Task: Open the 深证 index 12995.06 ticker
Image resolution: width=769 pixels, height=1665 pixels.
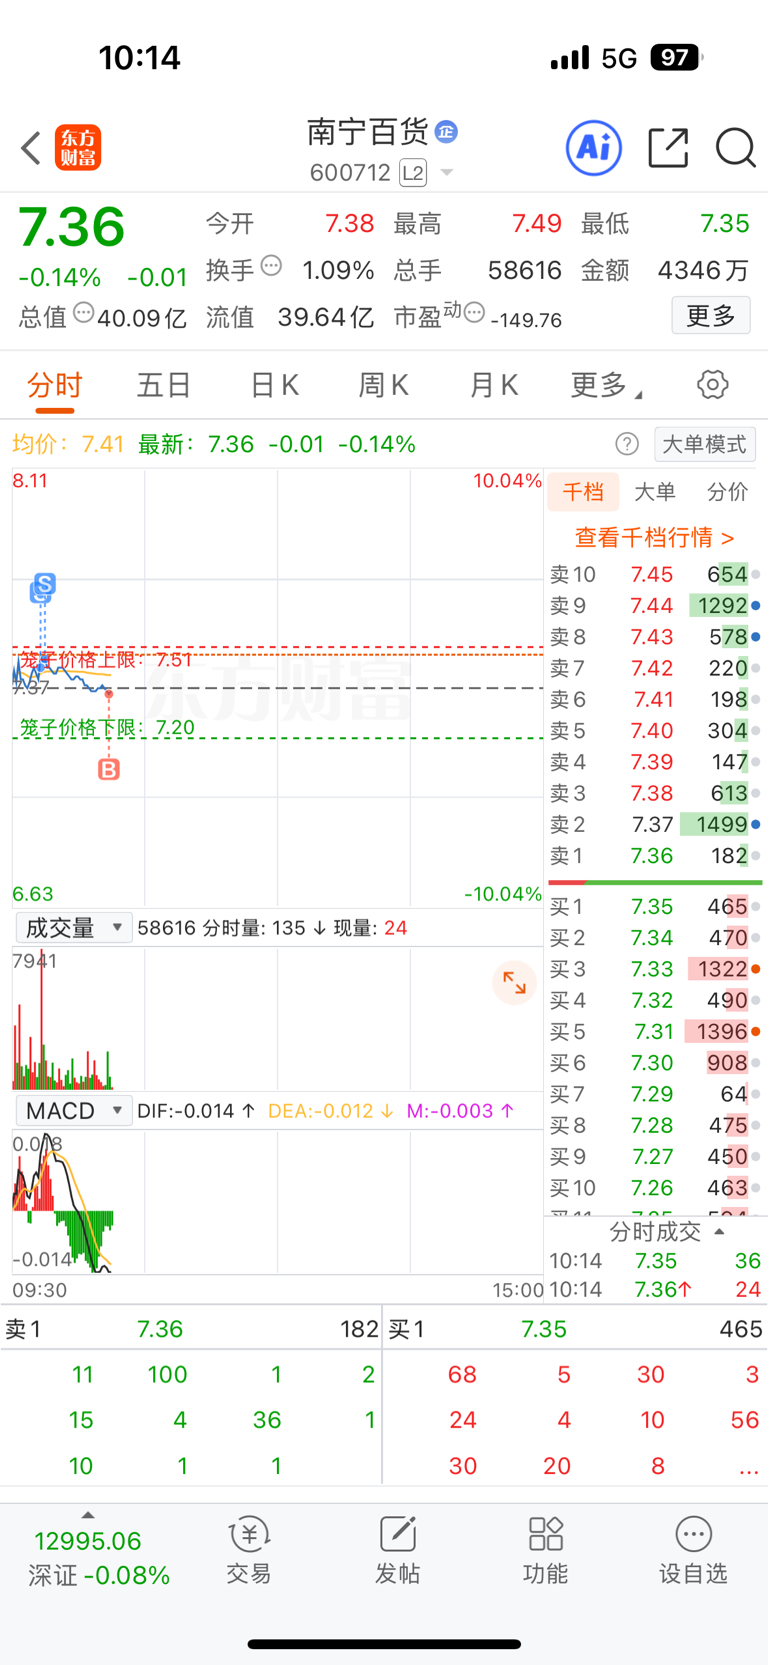Action: click(x=98, y=1558)
